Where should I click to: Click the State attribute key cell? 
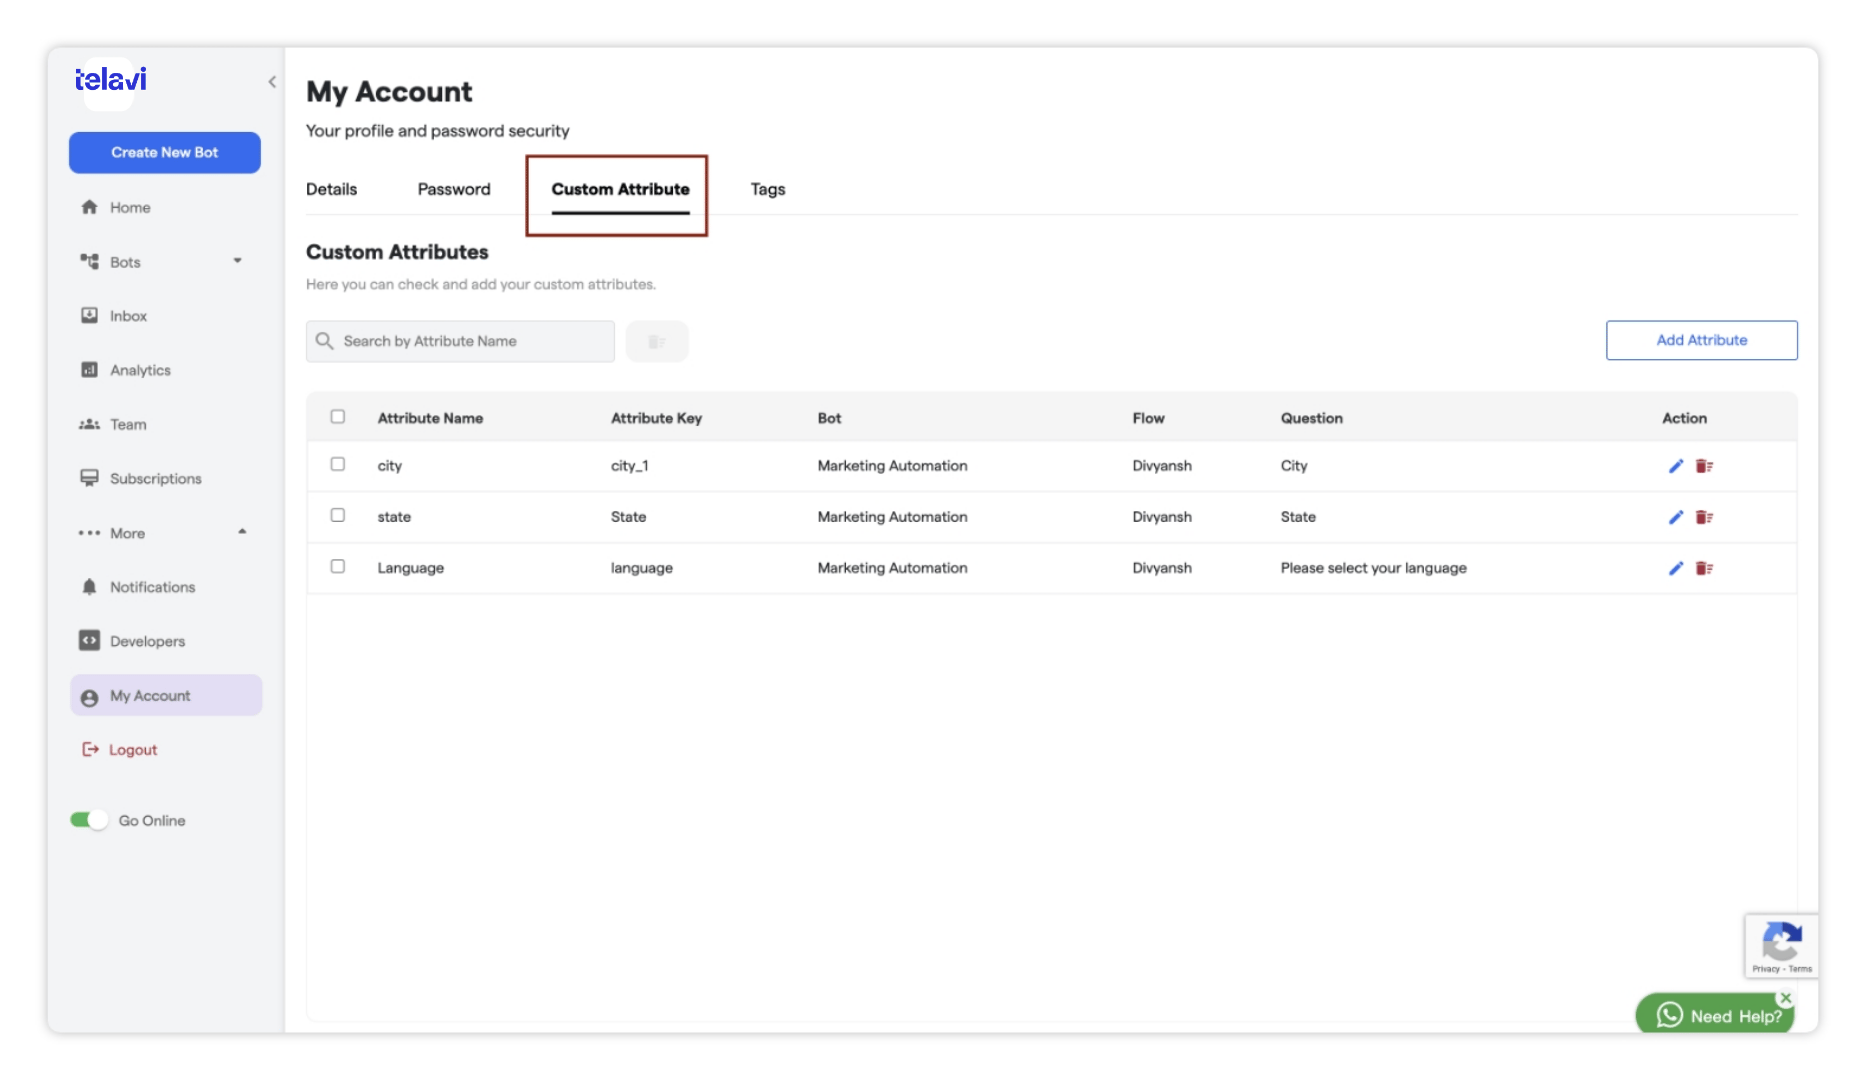click(x=628, y=517)
